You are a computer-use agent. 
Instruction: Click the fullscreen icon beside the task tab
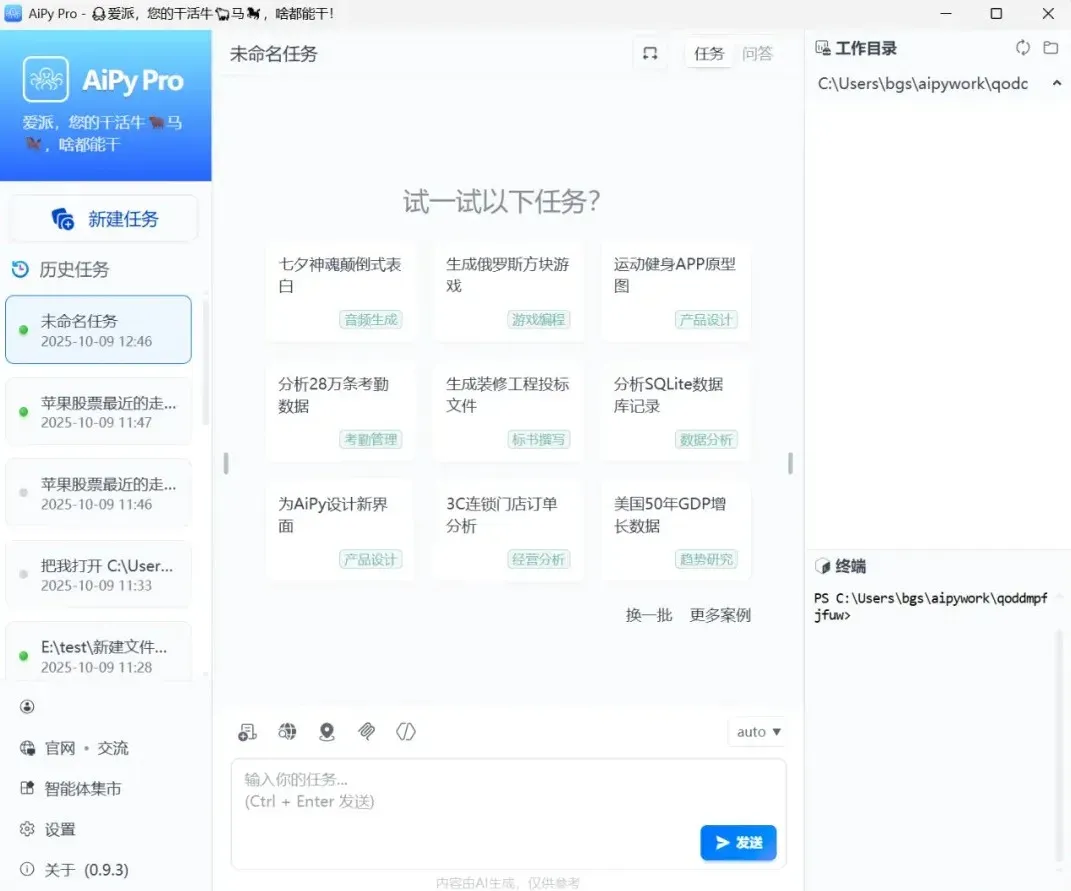point(650,53)
